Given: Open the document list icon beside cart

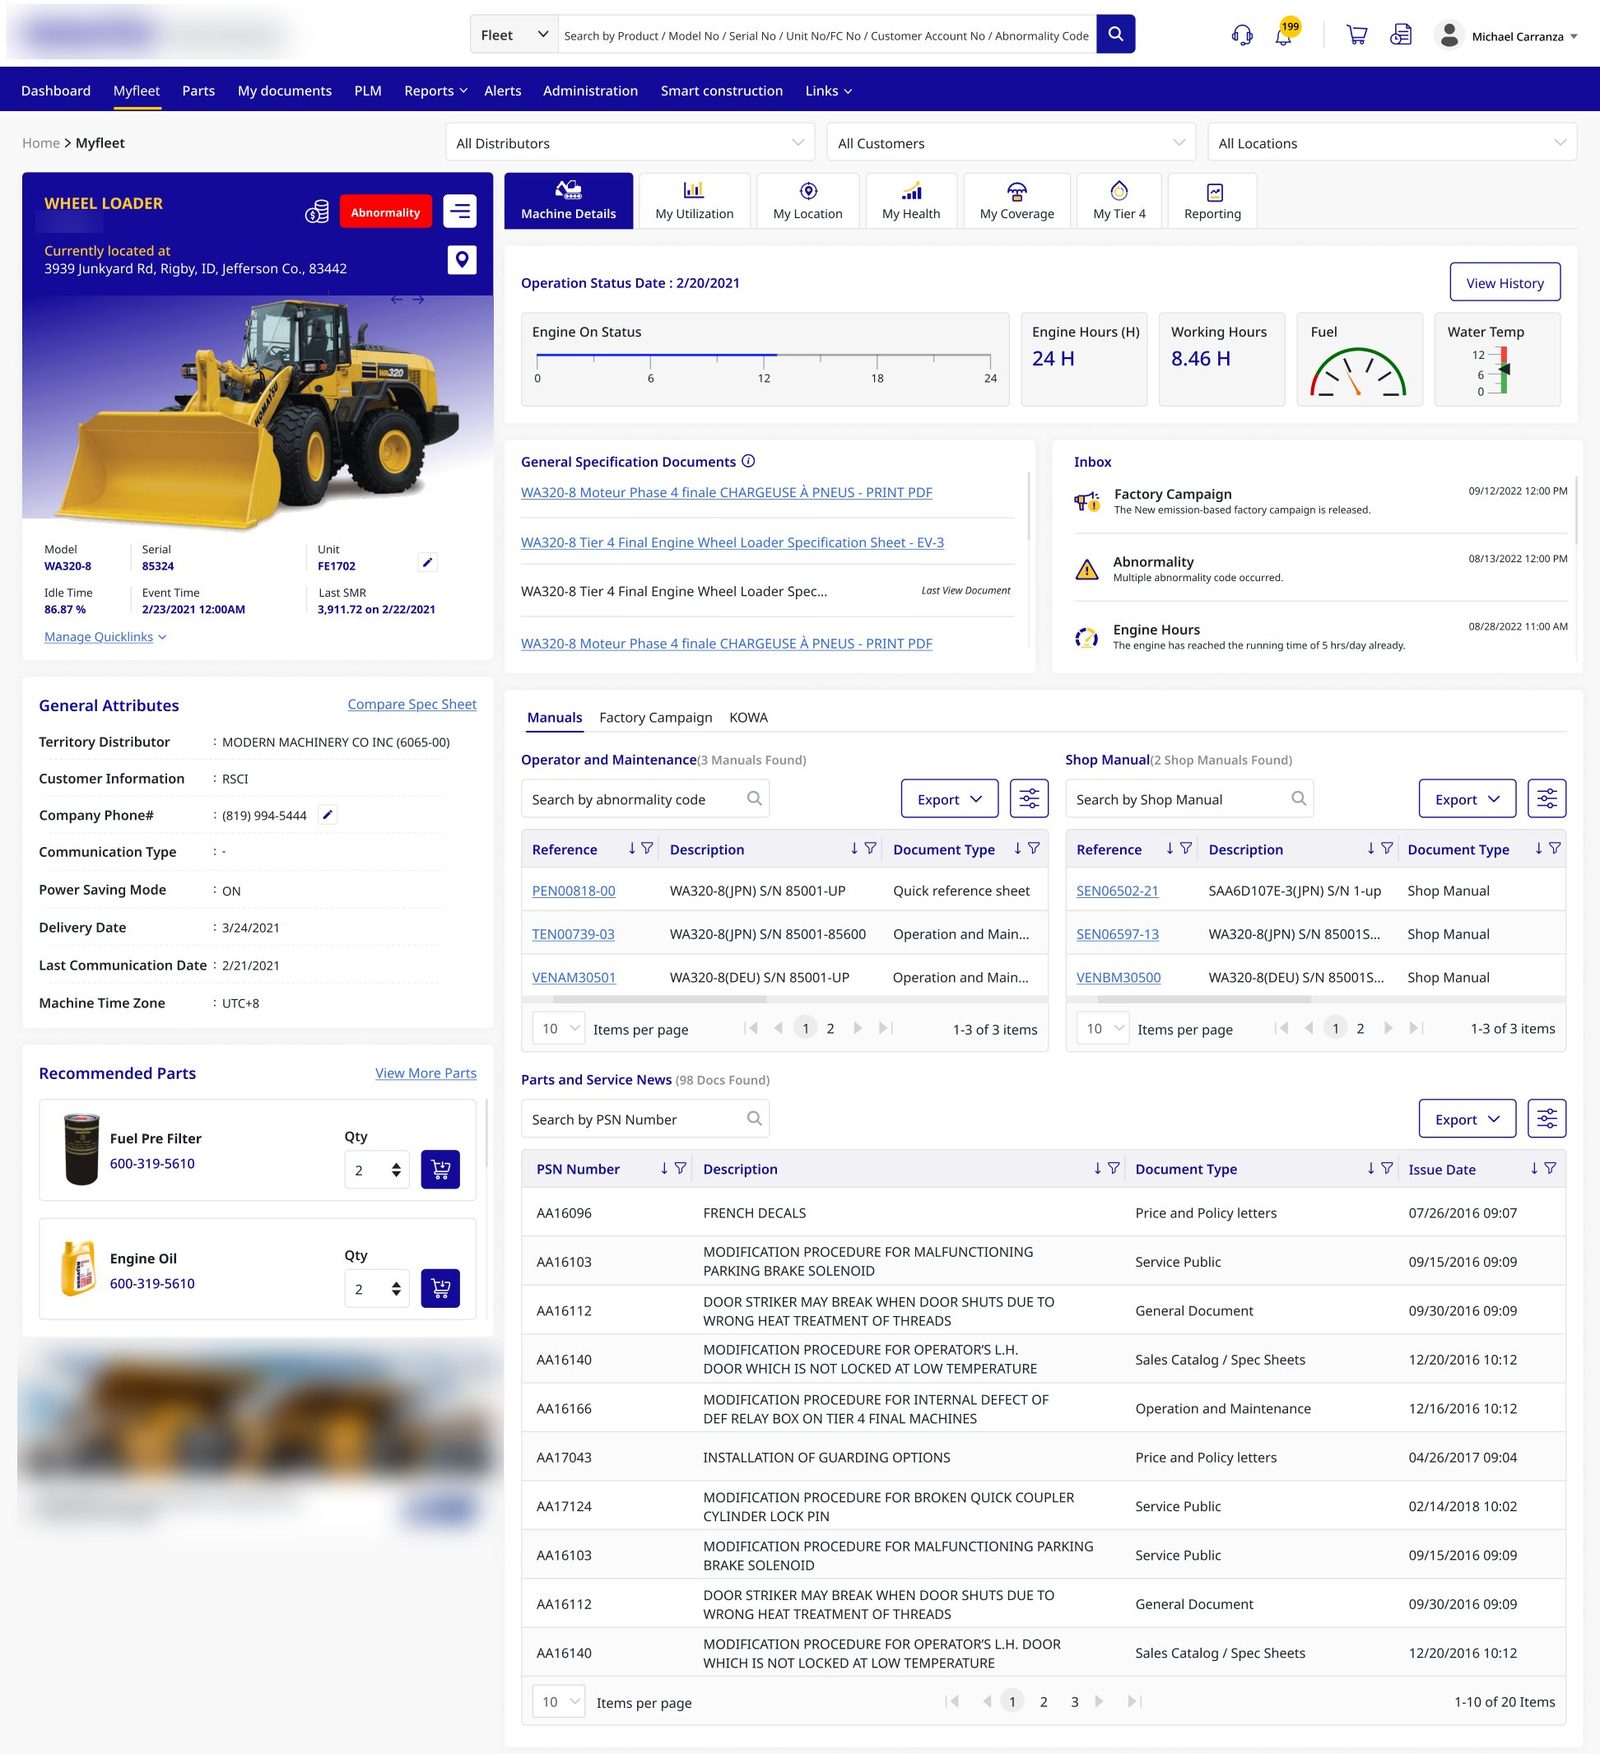Looking at the screenshot, I should (x=1401, y=35).
